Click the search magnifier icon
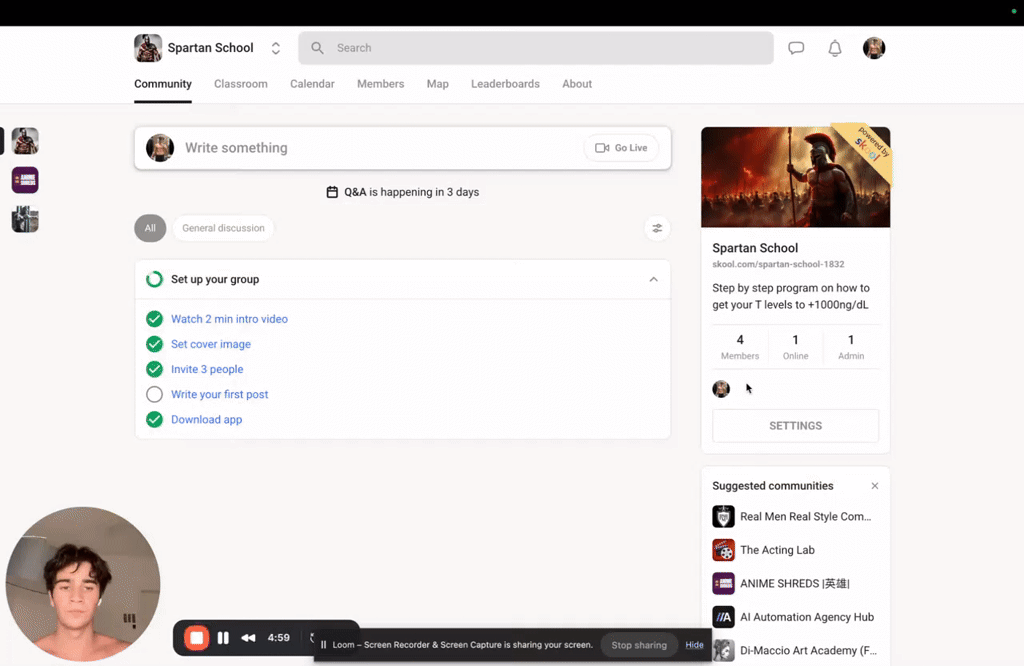The image size is (1024, 666). pos(317,48)
